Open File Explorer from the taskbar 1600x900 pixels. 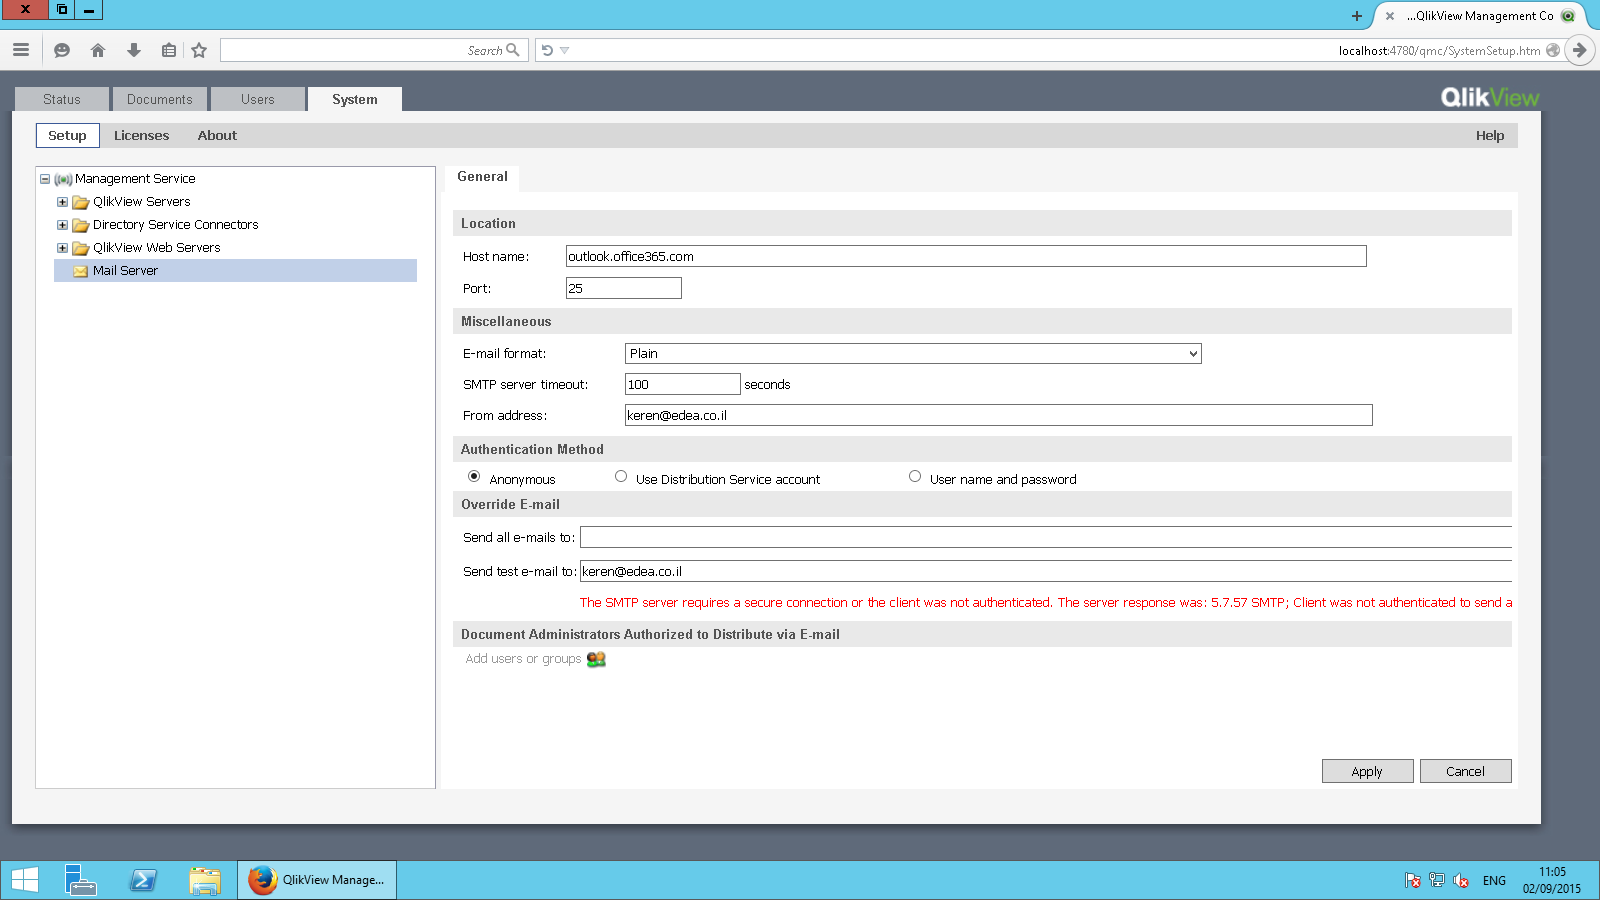click(205, 880)
